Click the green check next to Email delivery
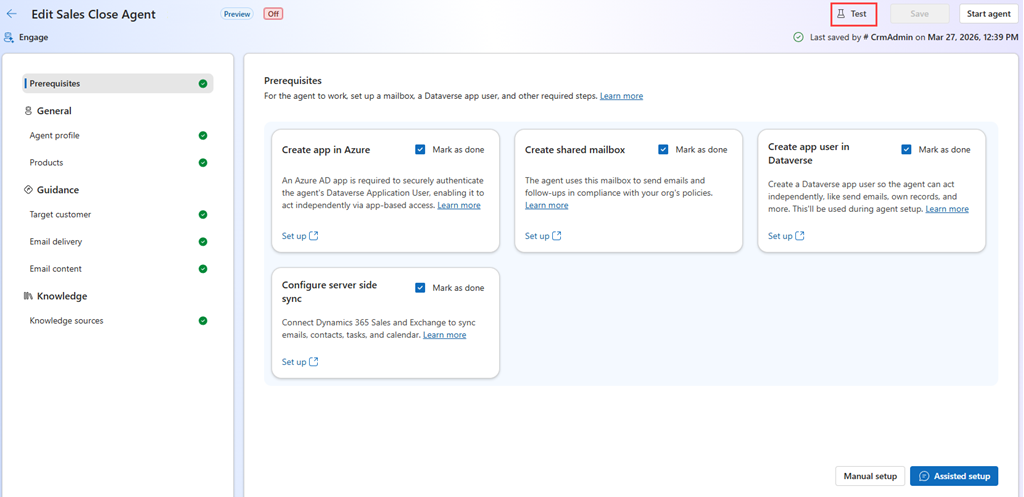Viewport: 1024px width, 497px height. pyautogui.click(x=203, y=242)
